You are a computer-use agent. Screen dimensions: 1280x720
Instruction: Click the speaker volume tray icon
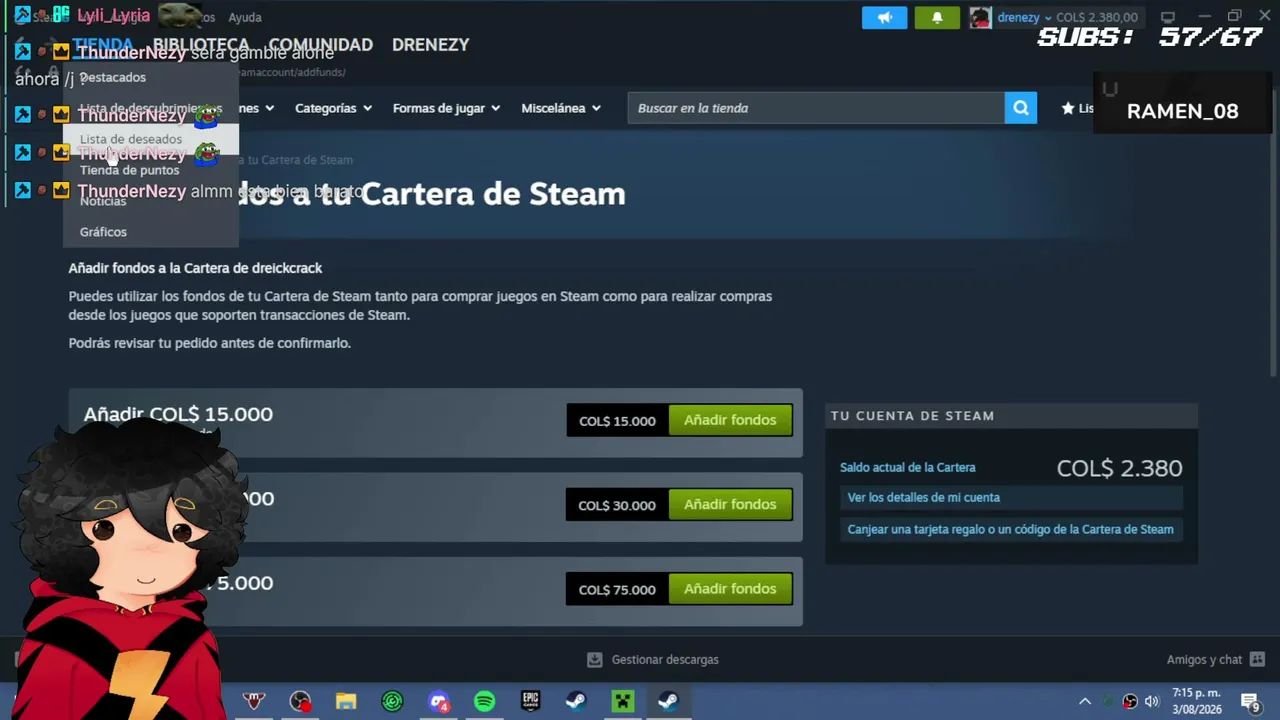(x=1152, y=701)
